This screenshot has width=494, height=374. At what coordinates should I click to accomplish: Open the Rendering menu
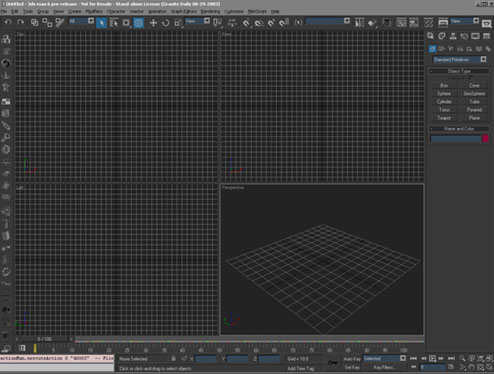tap(210, 11)
